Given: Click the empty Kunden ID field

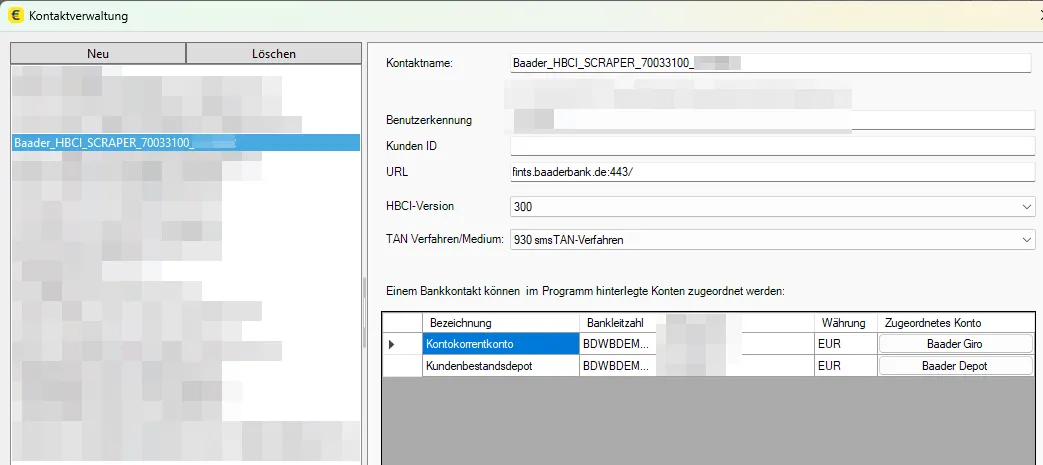Looking at the screenshot, I should (x=770, y=146).
